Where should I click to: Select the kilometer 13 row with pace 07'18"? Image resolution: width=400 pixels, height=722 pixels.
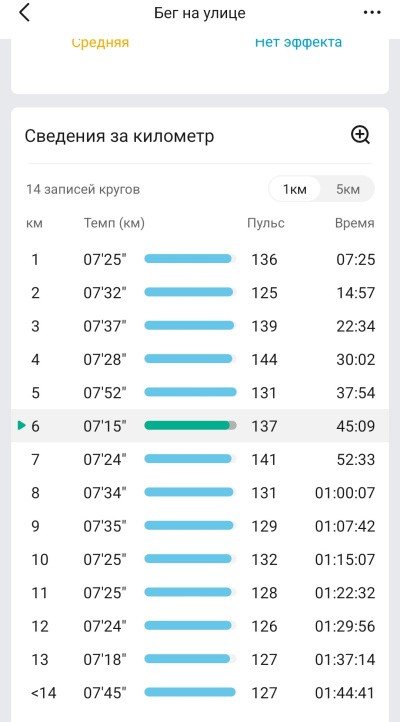tap(200, 659)
